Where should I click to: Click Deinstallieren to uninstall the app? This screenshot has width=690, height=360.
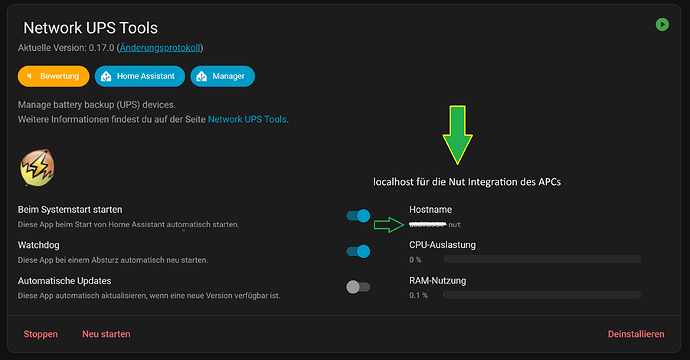[x=636, y=334]
